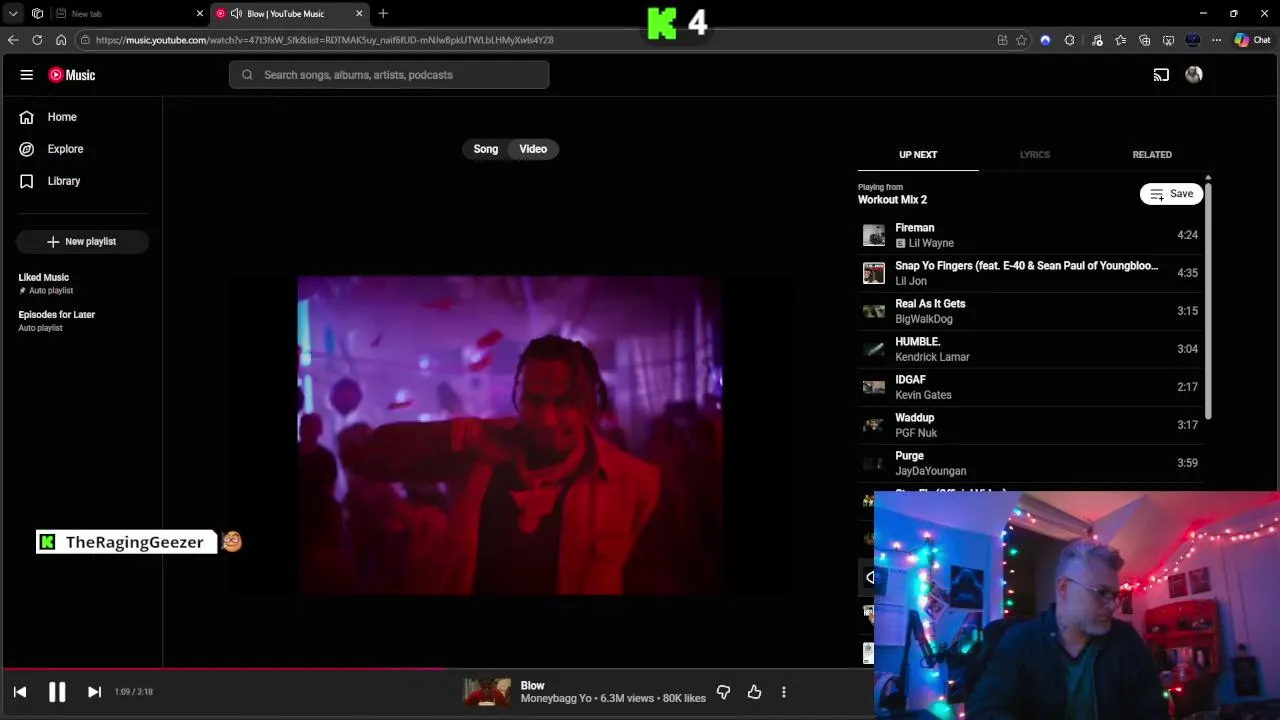Click the red song progress bar
The height and width of the screenshot is (720, 1280).
click(224, 669)
